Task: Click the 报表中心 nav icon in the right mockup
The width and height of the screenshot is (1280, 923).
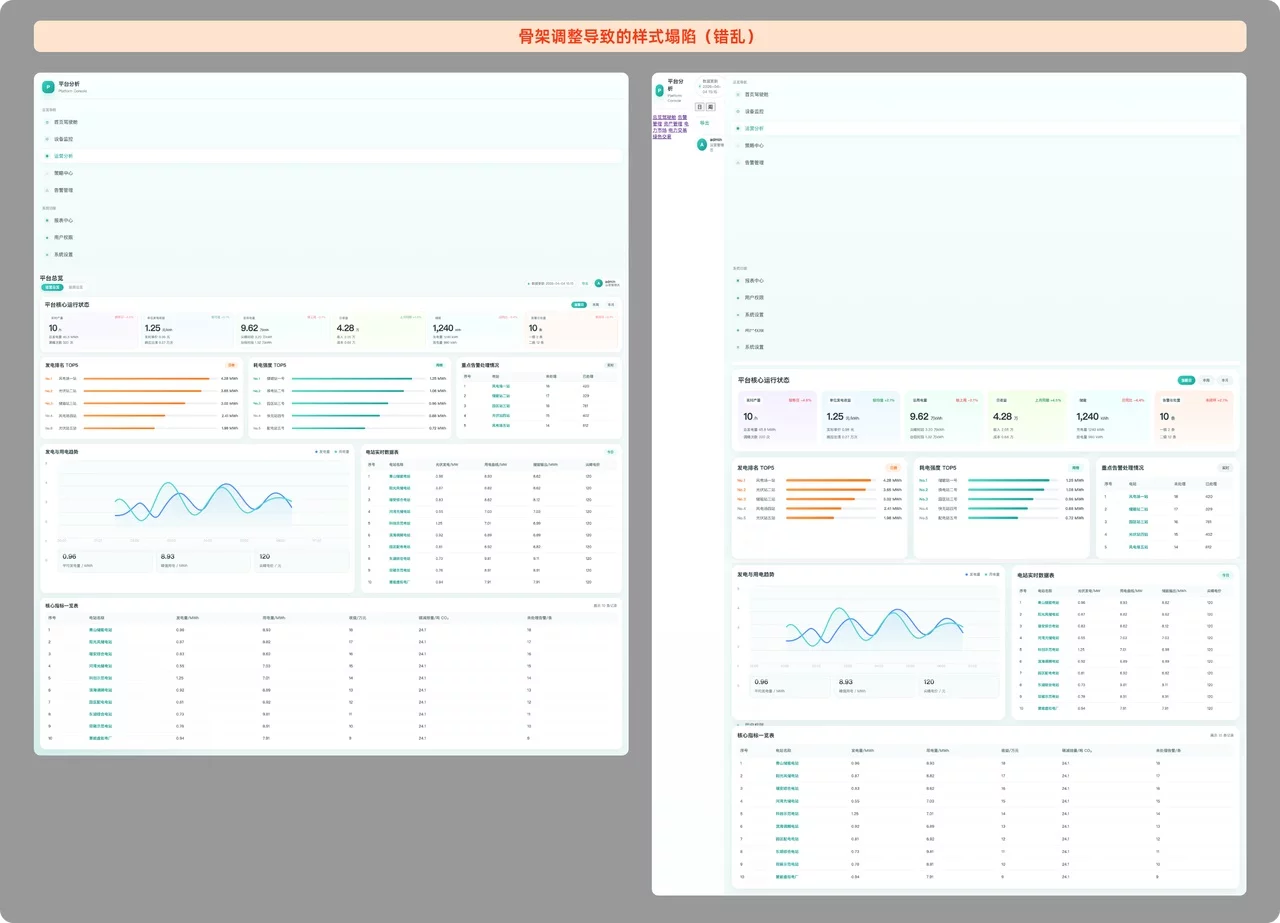Action: tap(738, 281)
